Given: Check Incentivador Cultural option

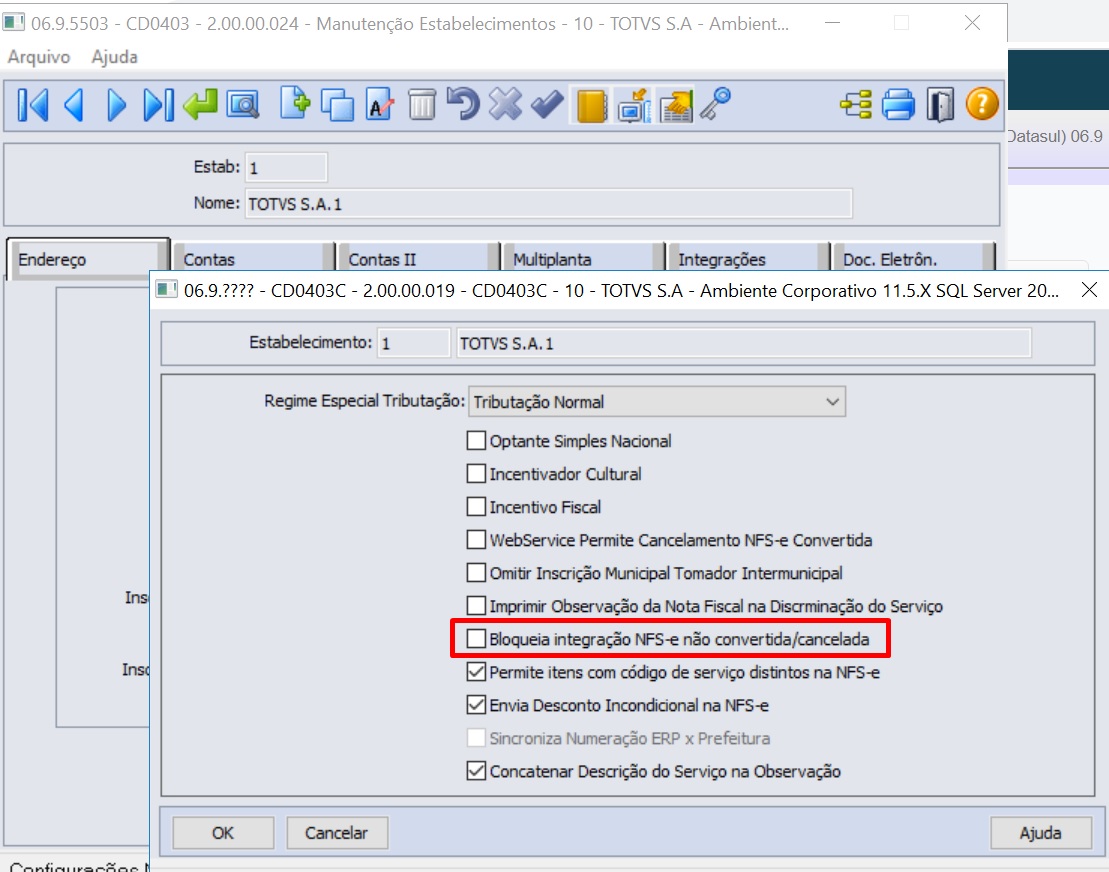Looking at the screenshot, I should (477, 474).
